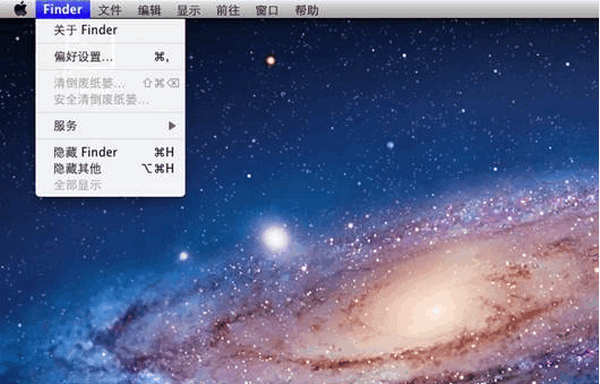The image size is (600, 384).
Task: Click the bright white star on desktop wallpaper
Action: point(275,238)
